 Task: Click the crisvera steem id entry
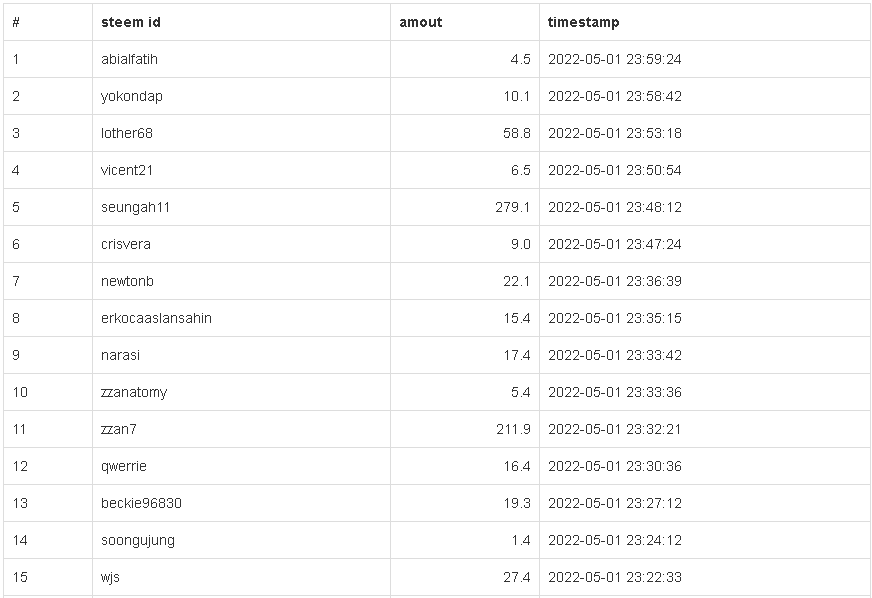[x=126, y=244]
